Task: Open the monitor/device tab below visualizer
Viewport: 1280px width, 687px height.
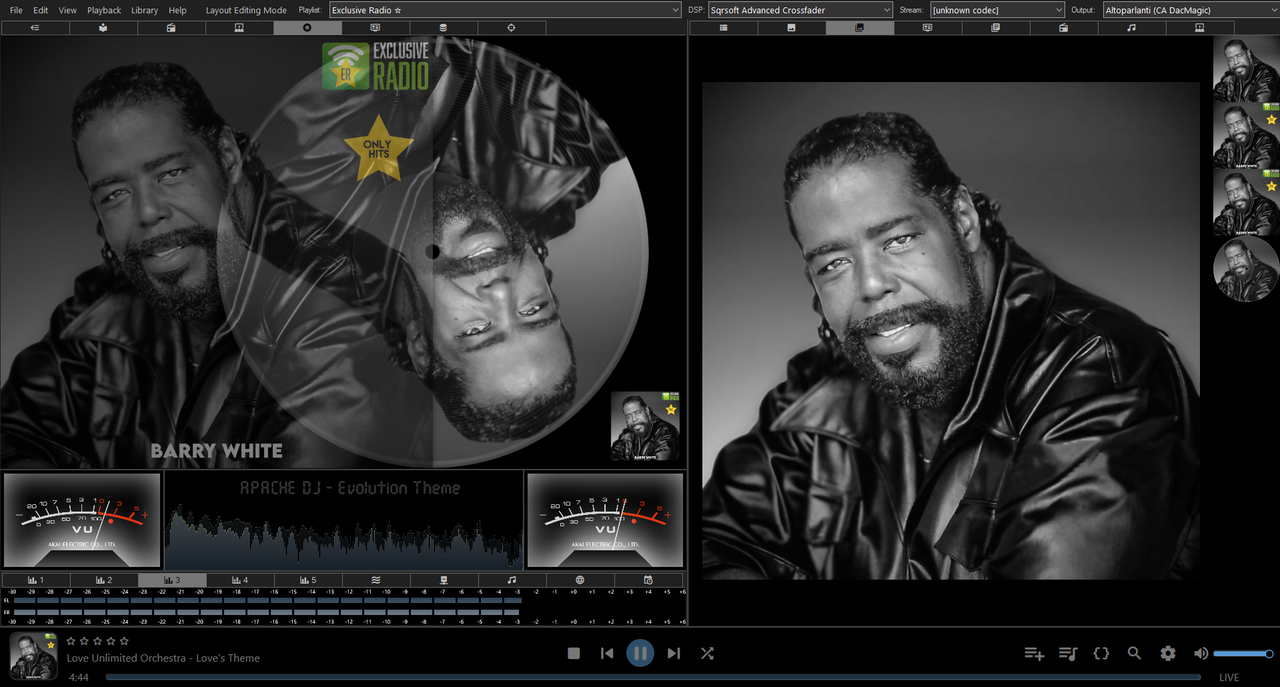Action: coord(443,580)
